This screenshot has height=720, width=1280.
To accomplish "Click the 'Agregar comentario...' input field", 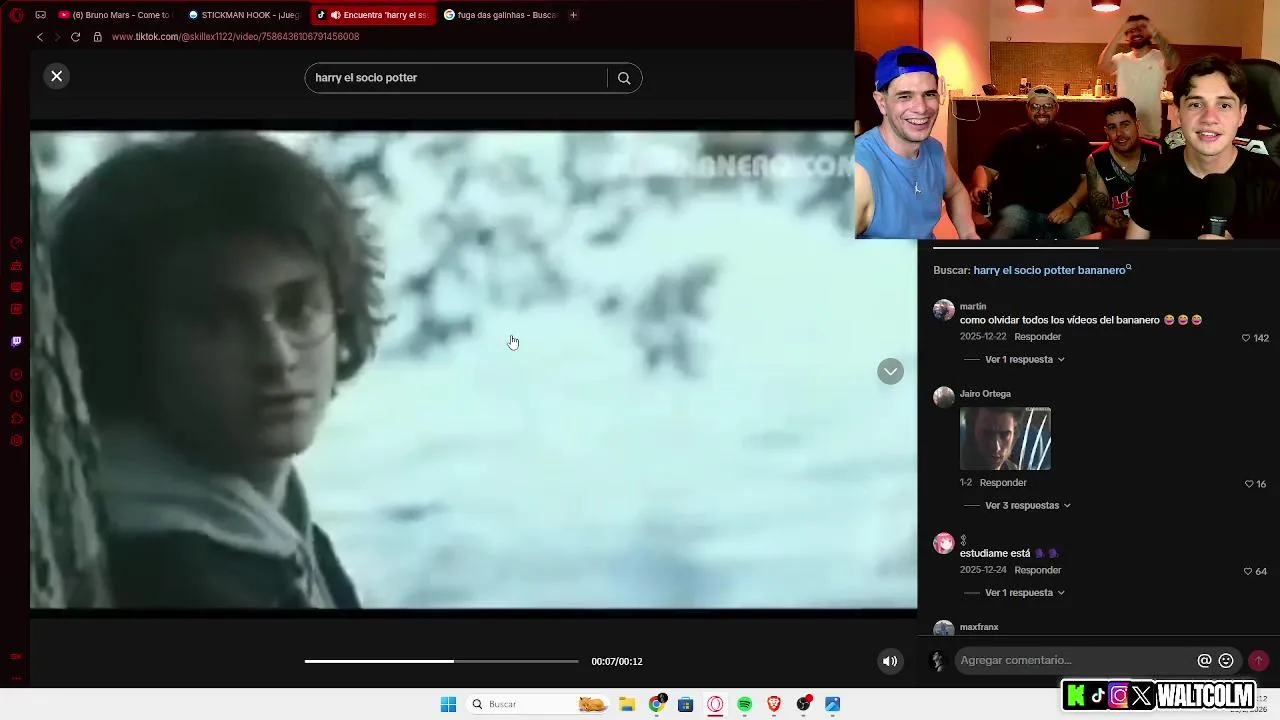I will coord(1075,660).
